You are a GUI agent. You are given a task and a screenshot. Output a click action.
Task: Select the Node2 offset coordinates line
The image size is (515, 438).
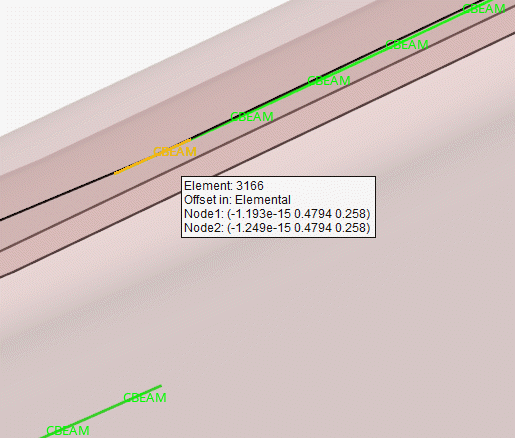tap(277, 228)
